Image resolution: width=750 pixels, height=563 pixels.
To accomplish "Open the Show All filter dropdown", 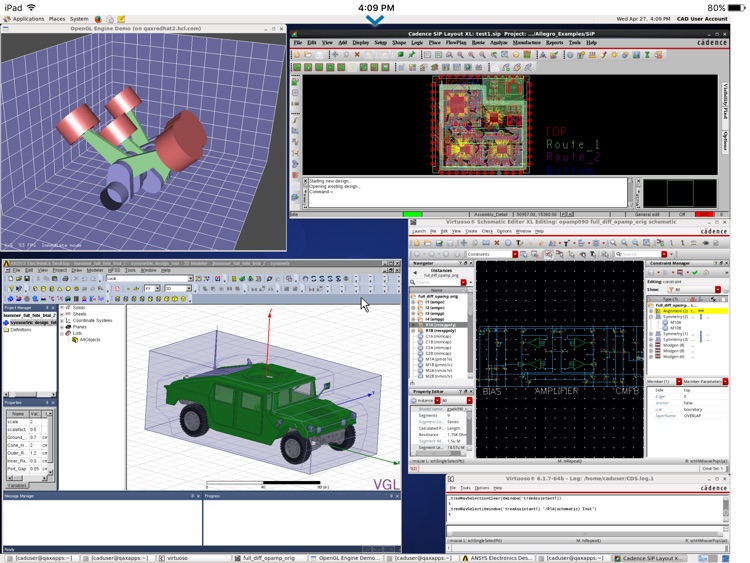I will [717, 290].
